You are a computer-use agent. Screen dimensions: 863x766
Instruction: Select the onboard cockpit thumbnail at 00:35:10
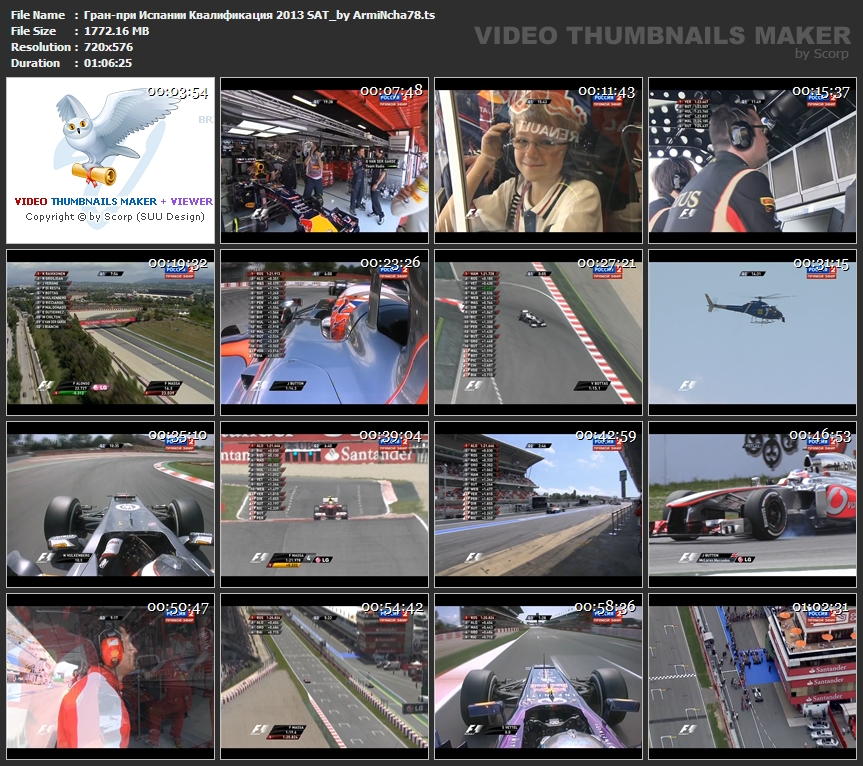point(110,504)
